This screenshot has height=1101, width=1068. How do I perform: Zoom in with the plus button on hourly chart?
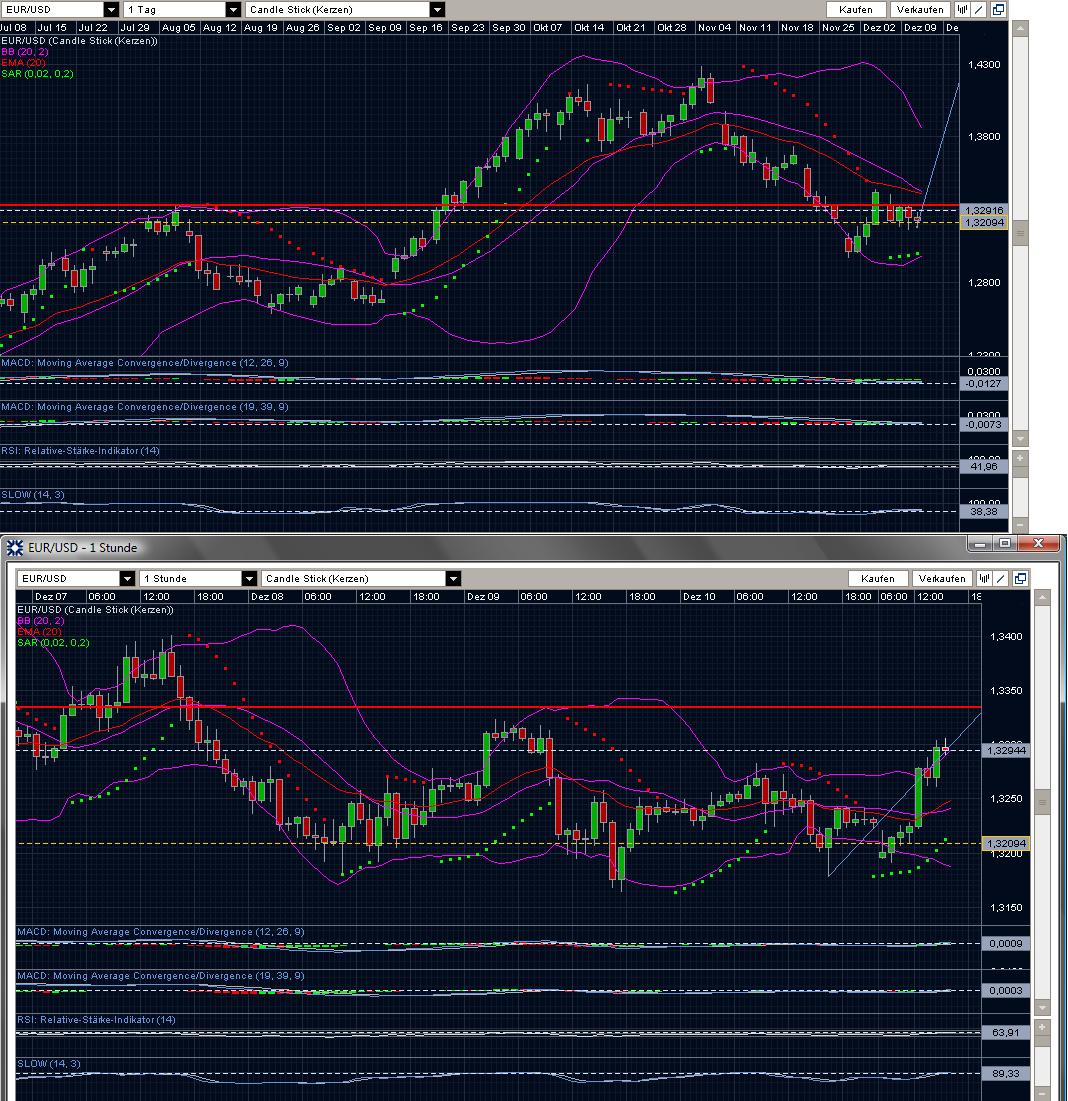point(1042,1028)
